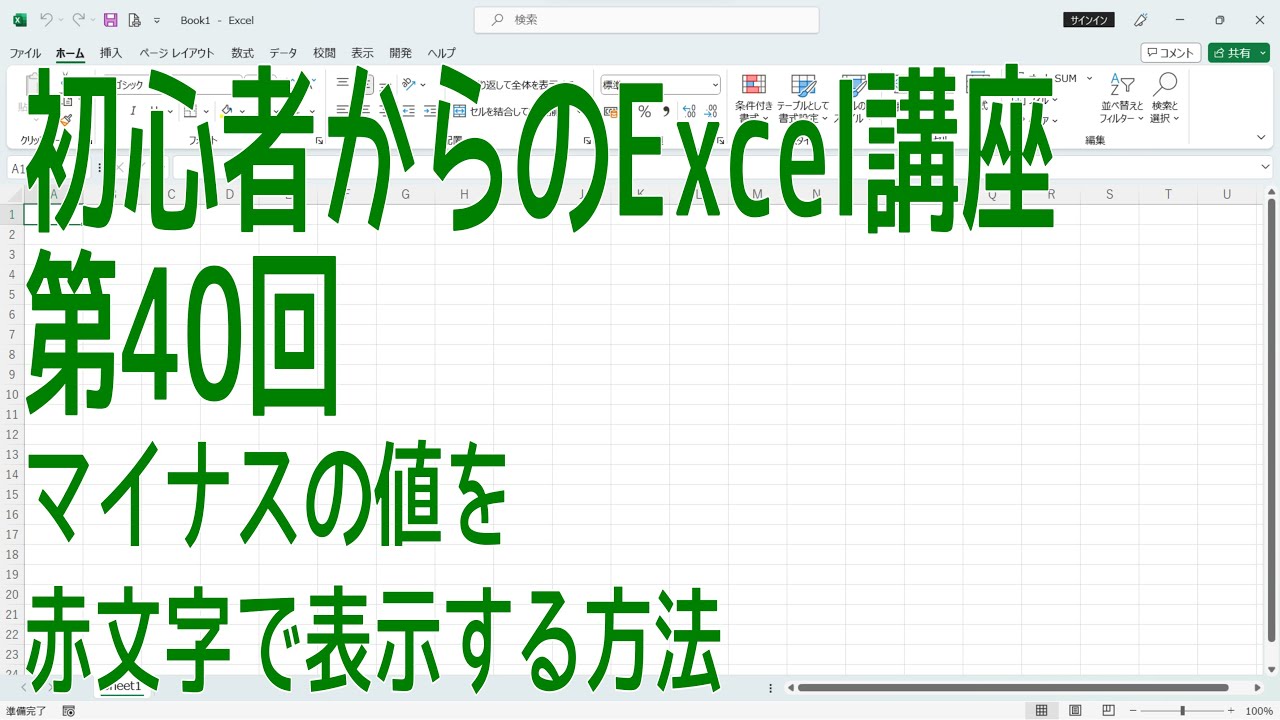This screenshot has height=720, width=1280.
Task: Click the new document icon in quick access
Action: click(x=134, y=20)
